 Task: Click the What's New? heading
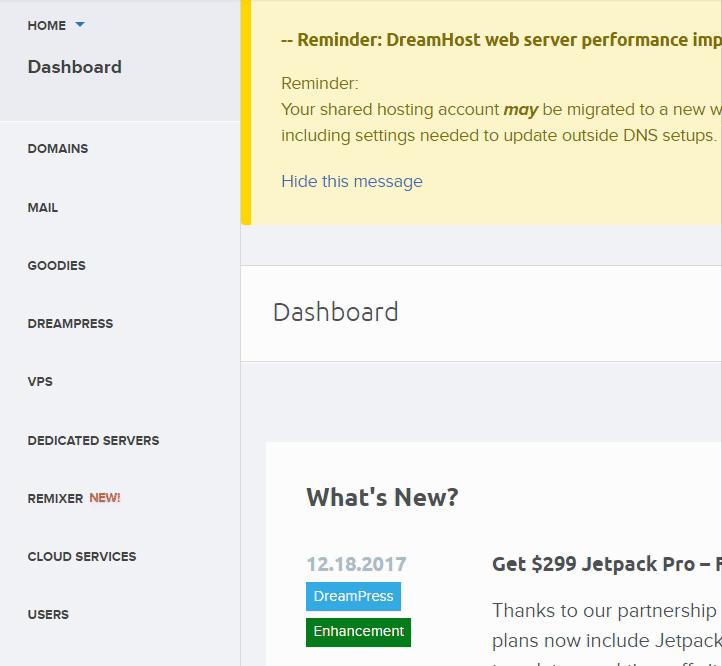click(x=382, y=497)
